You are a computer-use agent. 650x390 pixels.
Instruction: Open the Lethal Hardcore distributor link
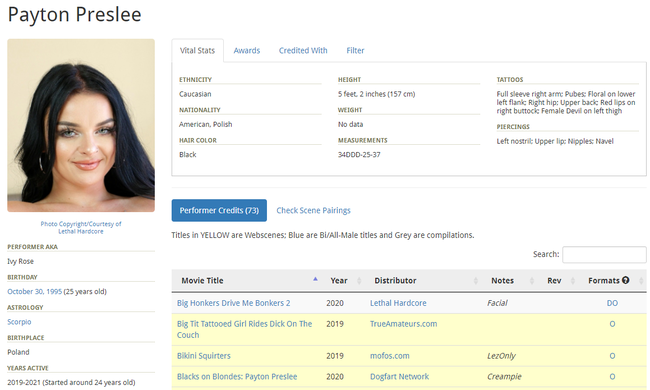pos(398,303)
